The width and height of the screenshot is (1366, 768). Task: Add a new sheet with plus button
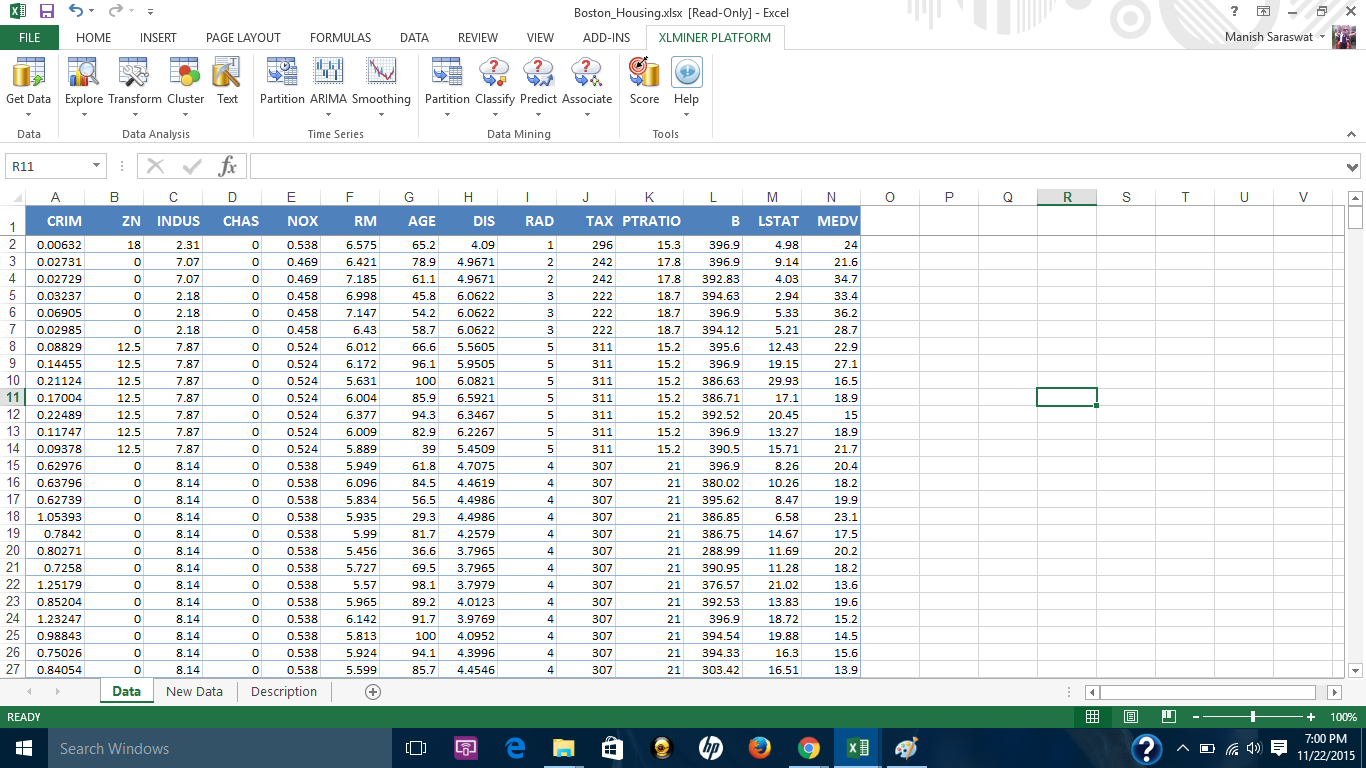pos(373,692)
